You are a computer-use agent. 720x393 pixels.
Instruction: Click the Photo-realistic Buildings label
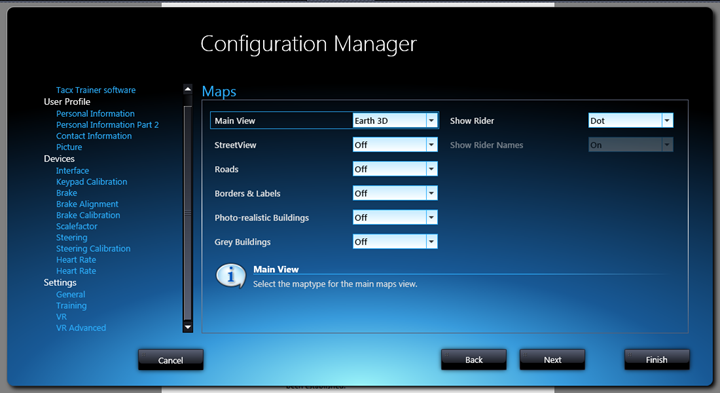point(262,218)
